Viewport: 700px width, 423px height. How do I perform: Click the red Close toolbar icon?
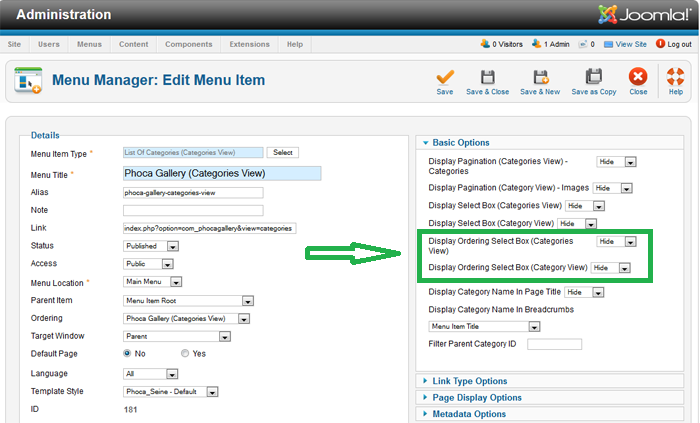tap(638, 77)
